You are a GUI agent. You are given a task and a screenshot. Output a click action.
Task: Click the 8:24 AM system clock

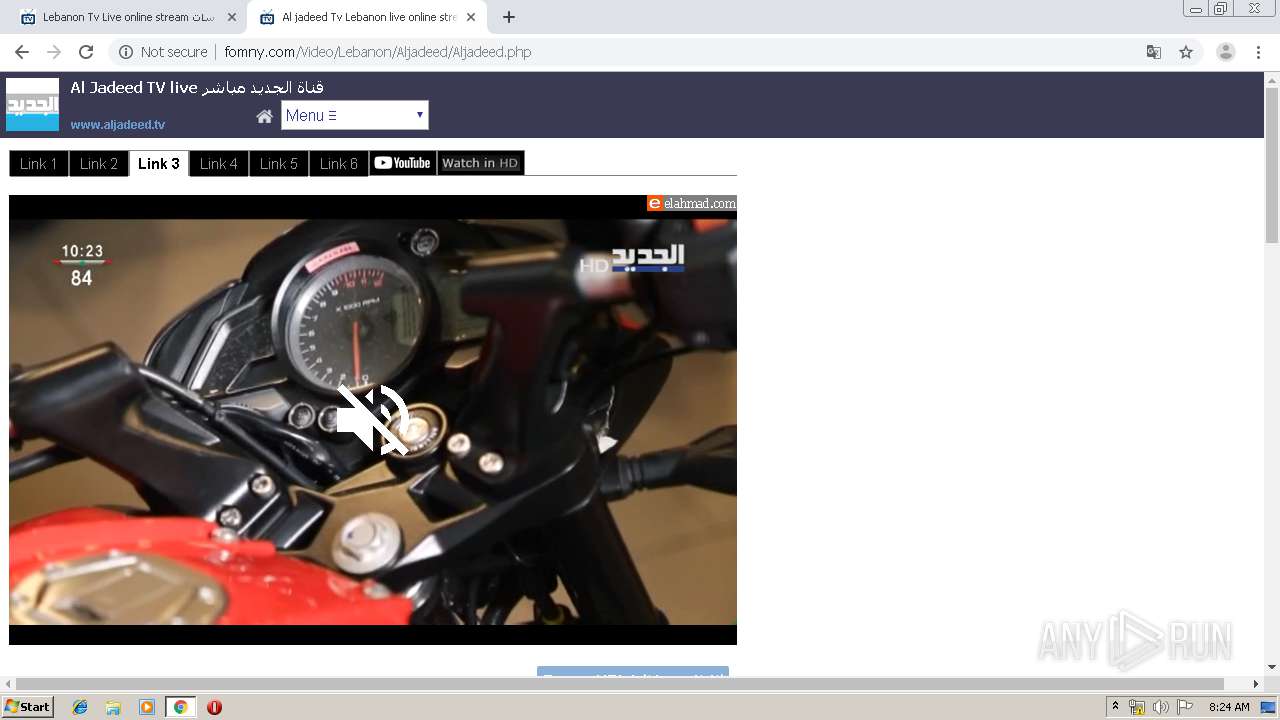coord(1229,707)
